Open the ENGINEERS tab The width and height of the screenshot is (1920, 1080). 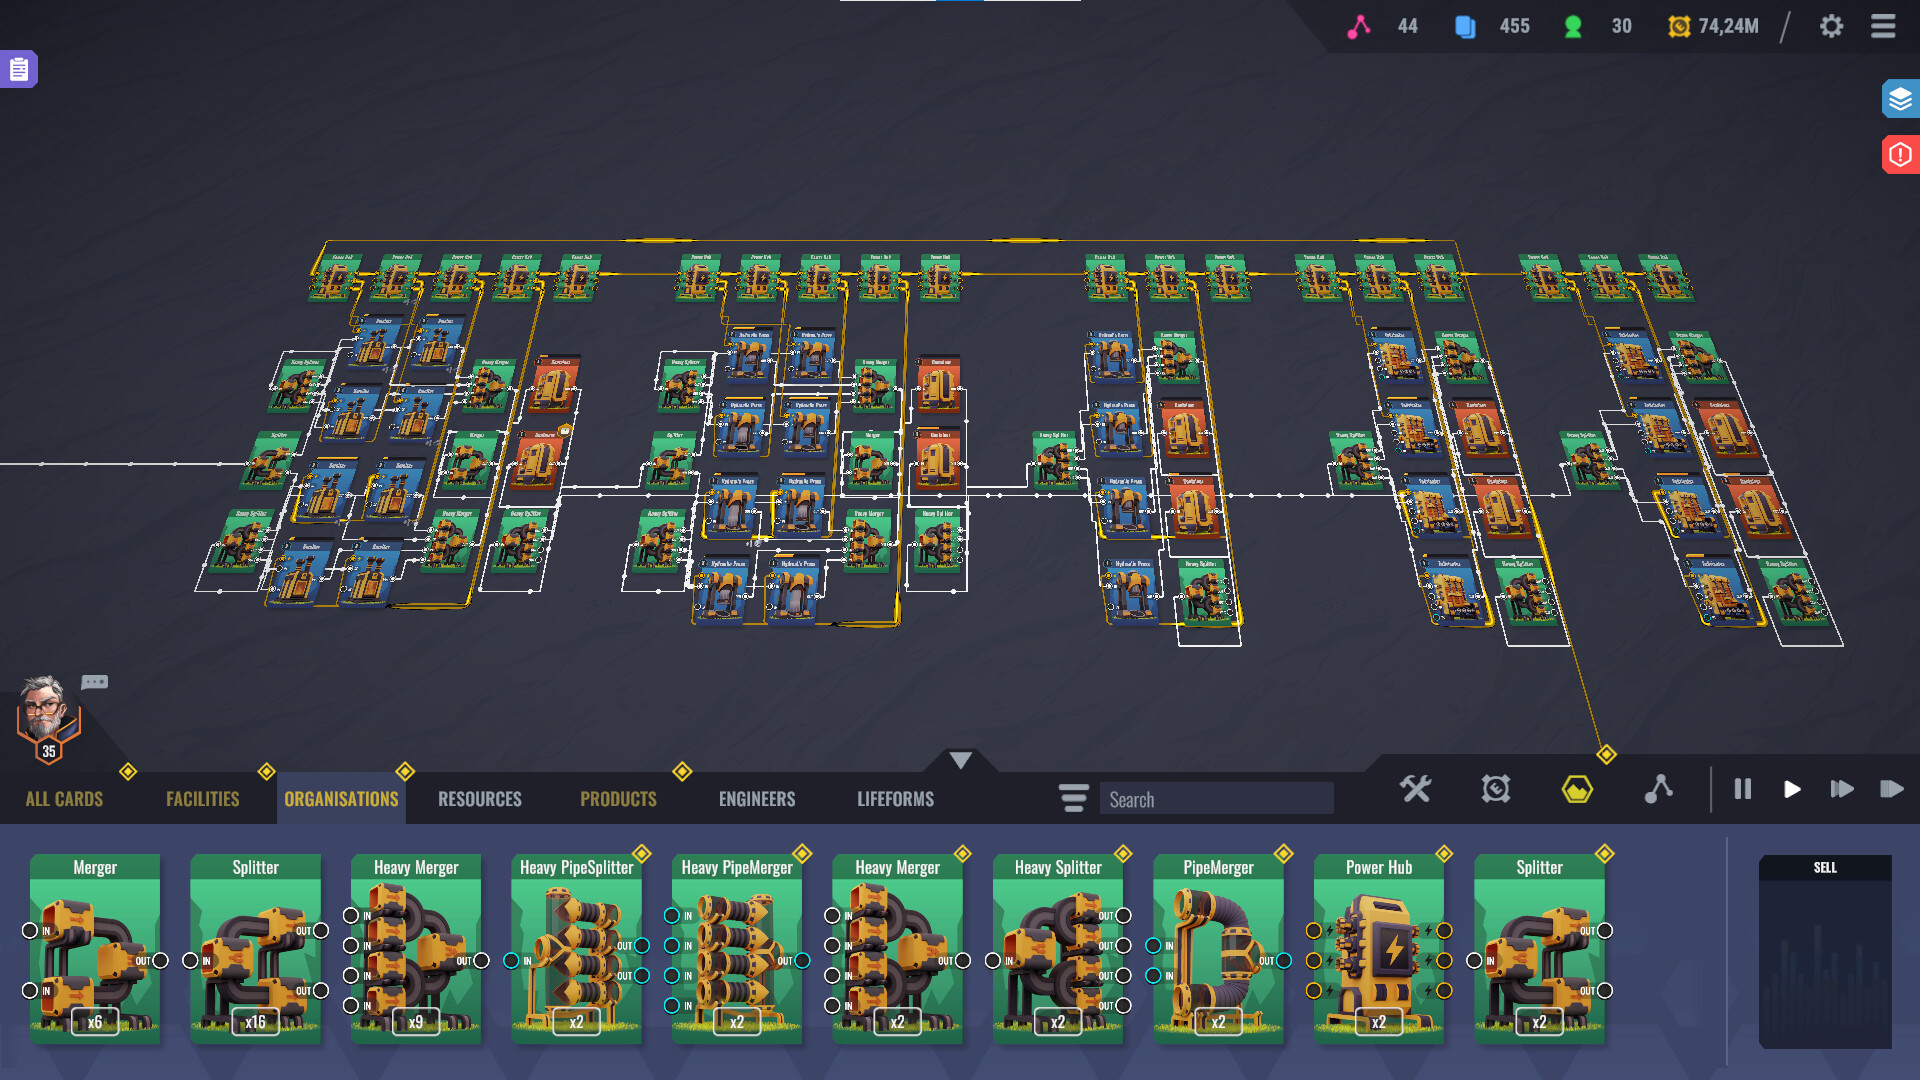(757, 798)
